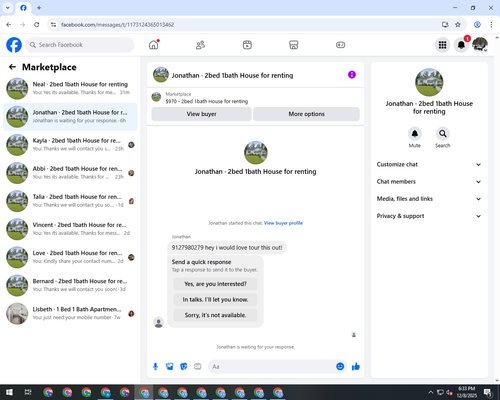Open the Lisbeth 1 Bed 1 Bath Apartment chat

70,313
